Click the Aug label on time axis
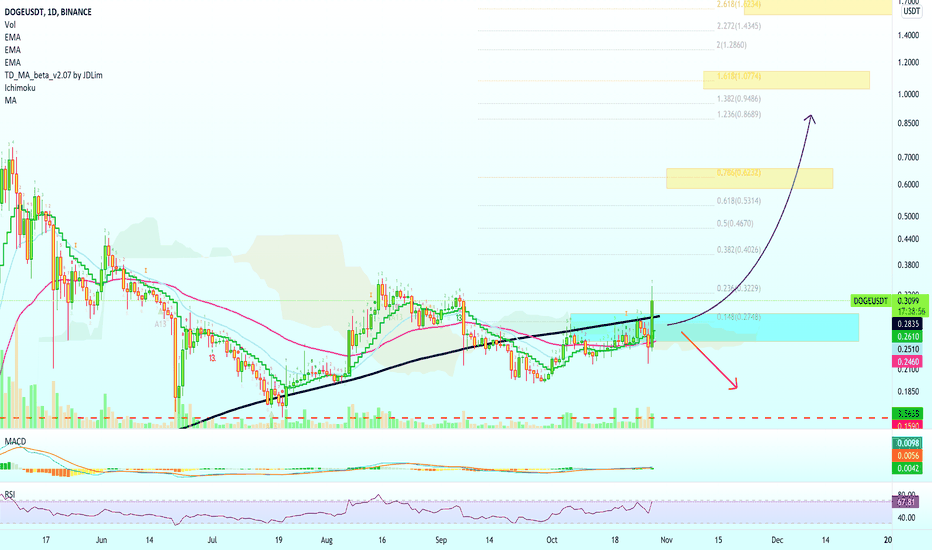This screenshot has width=932, height=550. [x=326, y=540]
